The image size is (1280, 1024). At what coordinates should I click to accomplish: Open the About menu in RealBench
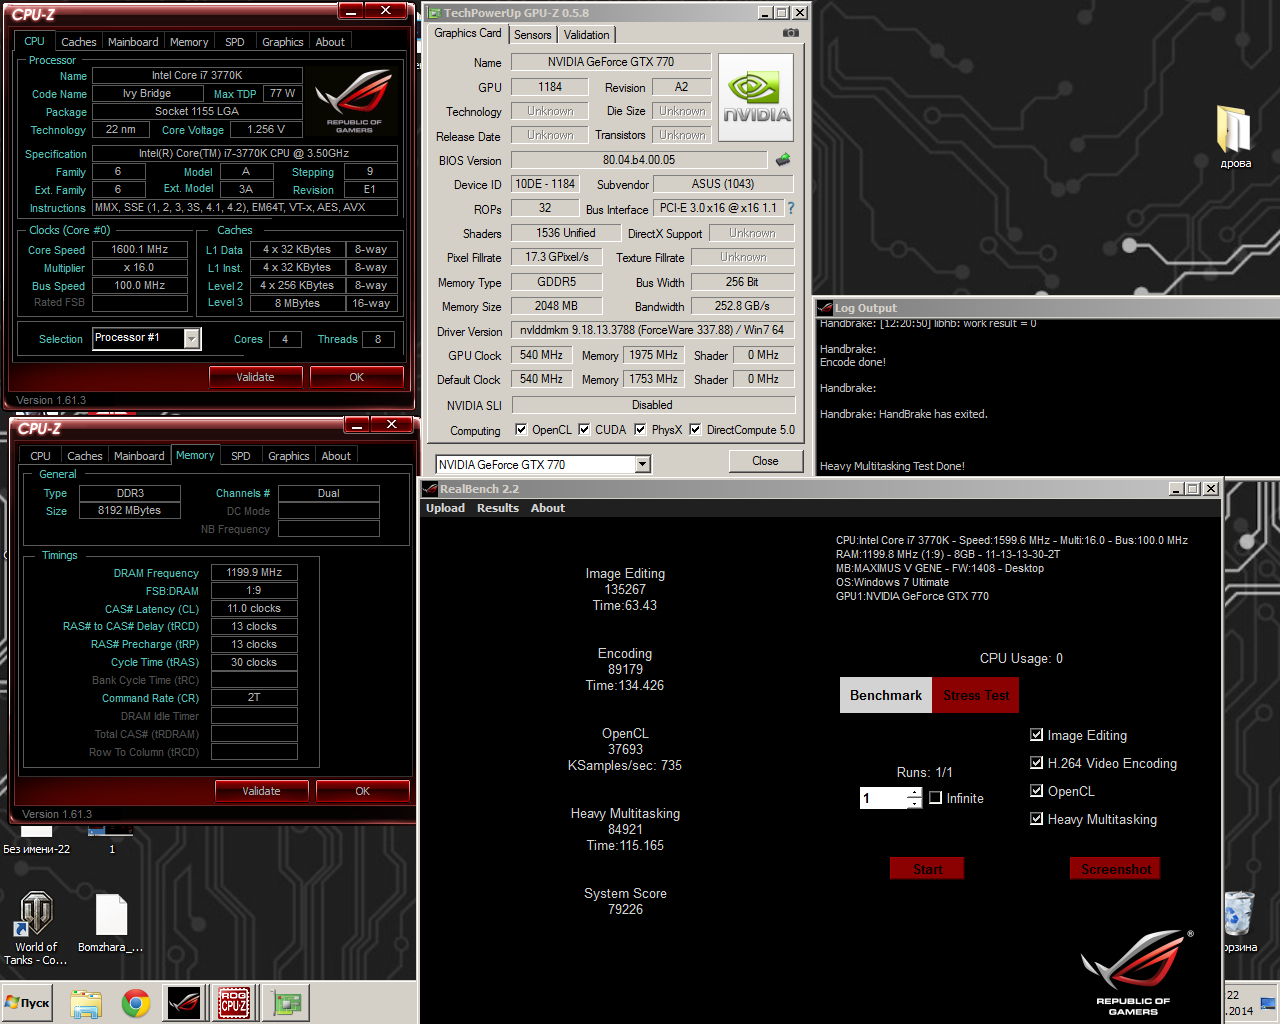[x=548, y=508]
